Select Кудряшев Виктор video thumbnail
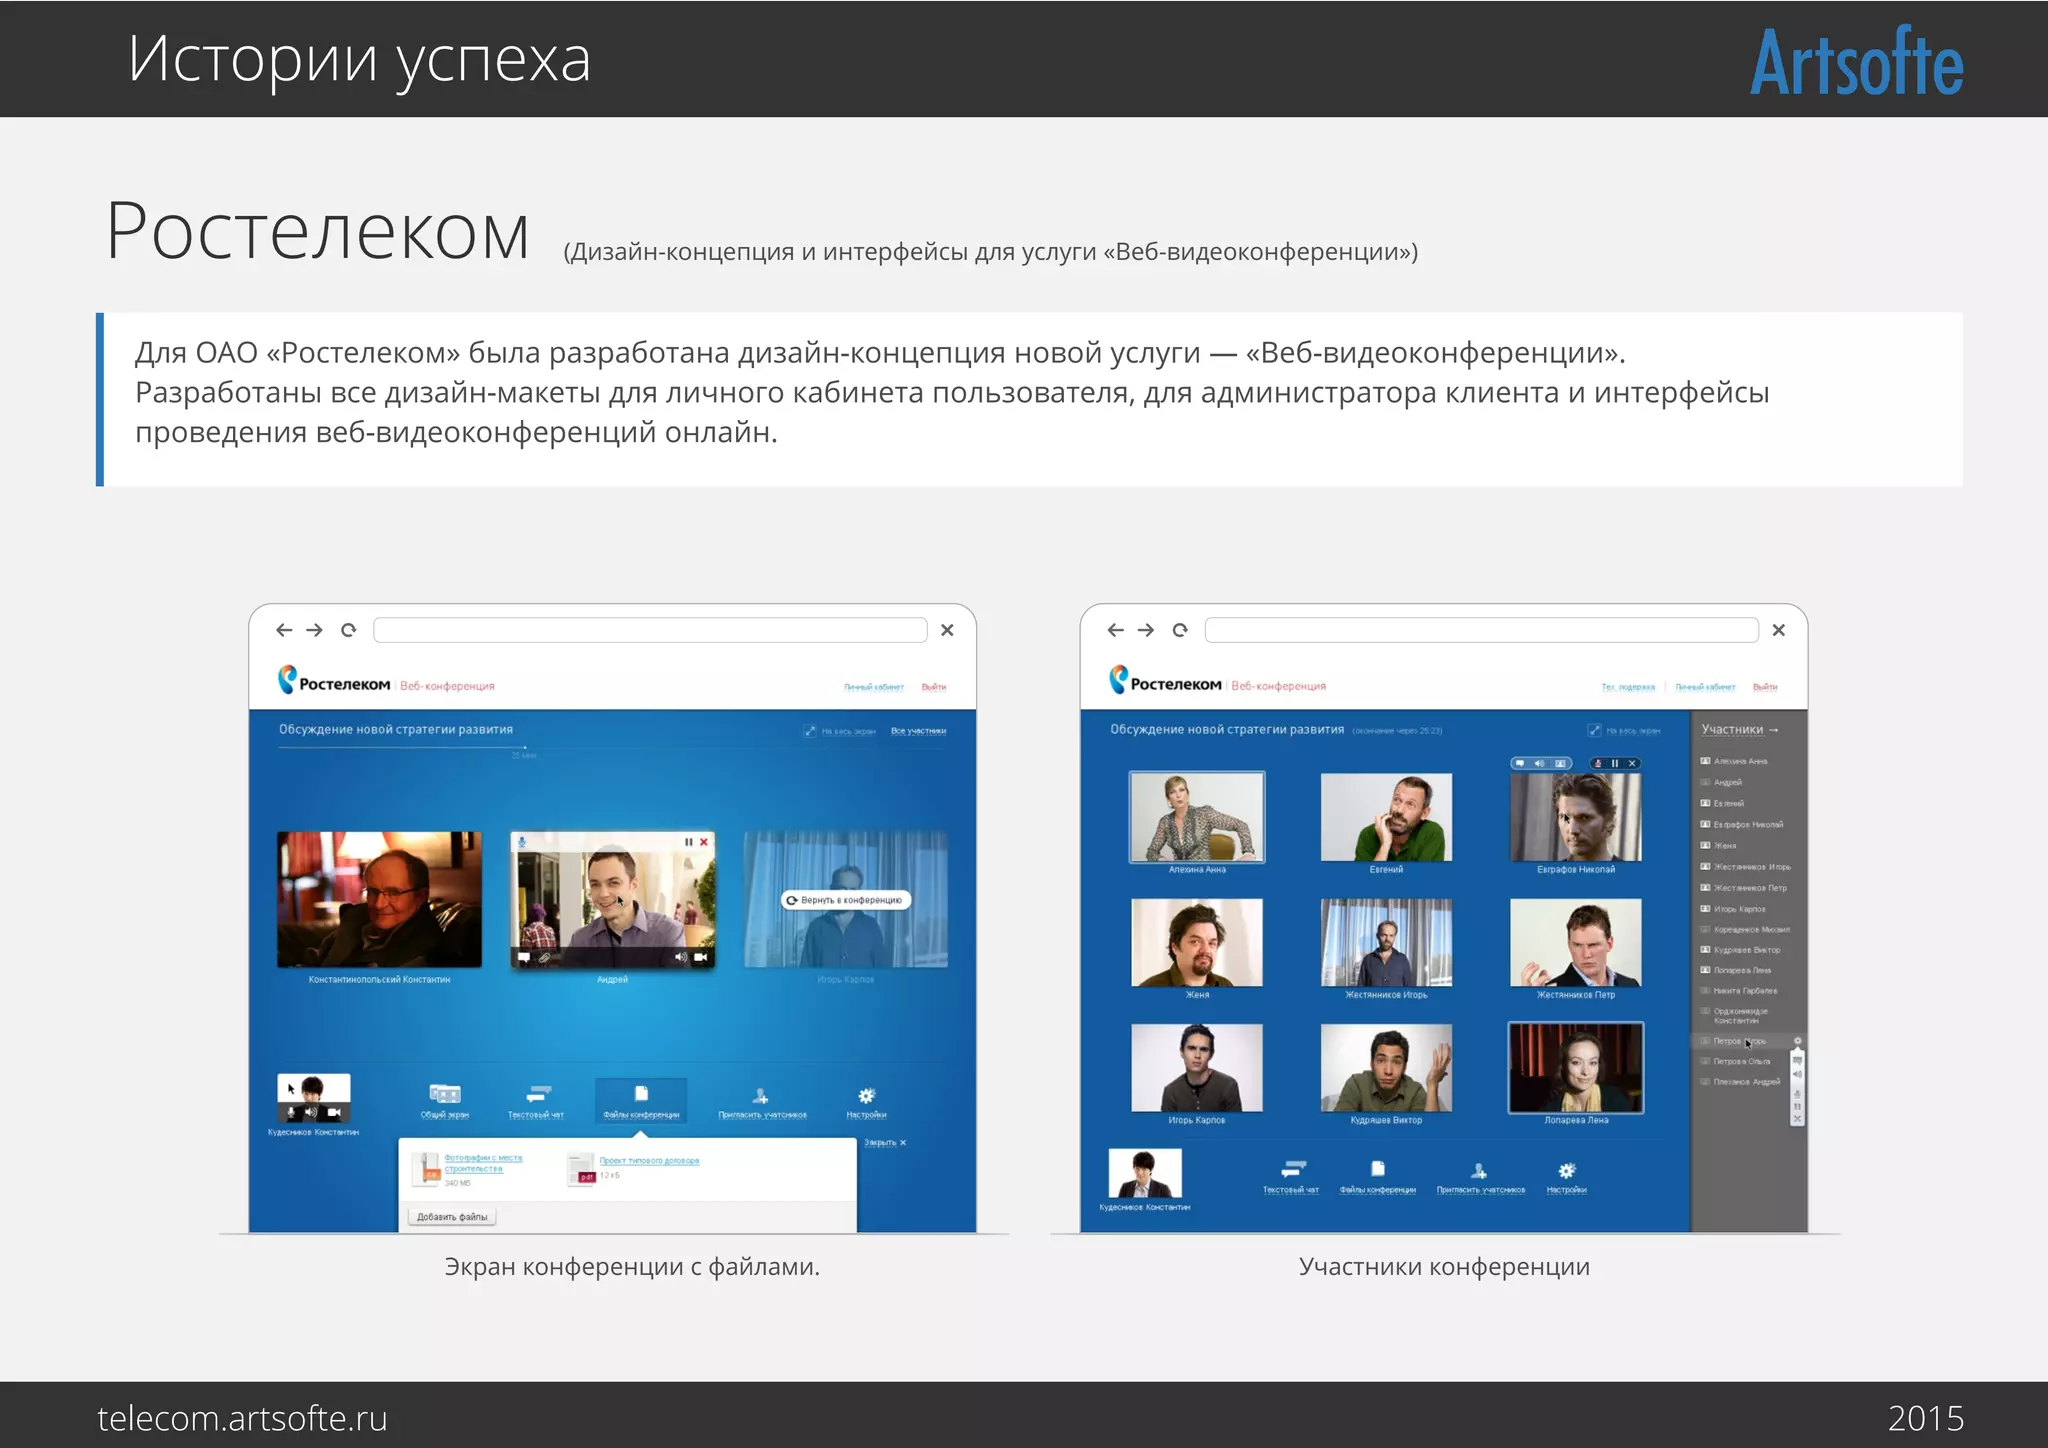Viewport: 2048px width, 1448px height. tap(1386, 1068)
